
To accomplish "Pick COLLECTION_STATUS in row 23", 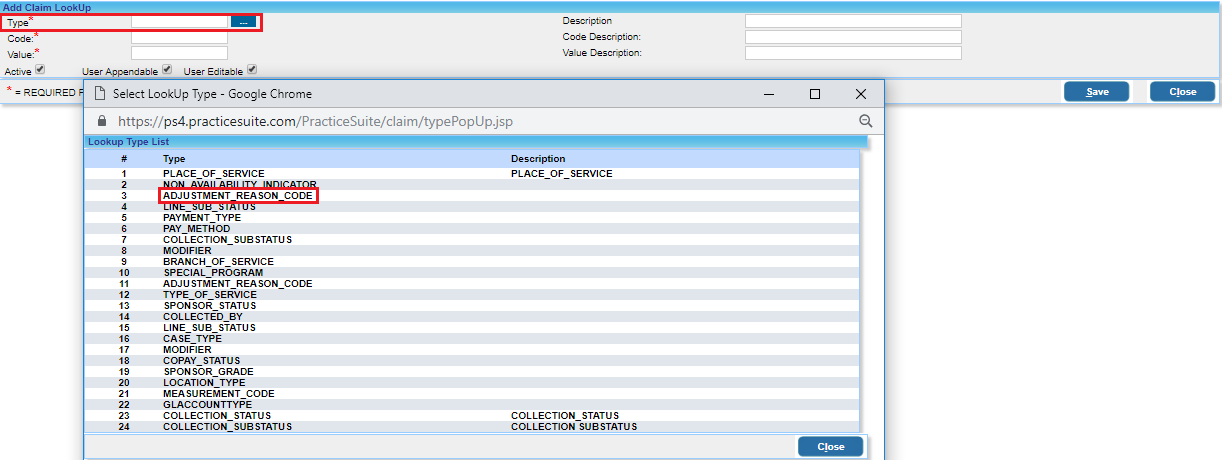I will pos(216,416).
